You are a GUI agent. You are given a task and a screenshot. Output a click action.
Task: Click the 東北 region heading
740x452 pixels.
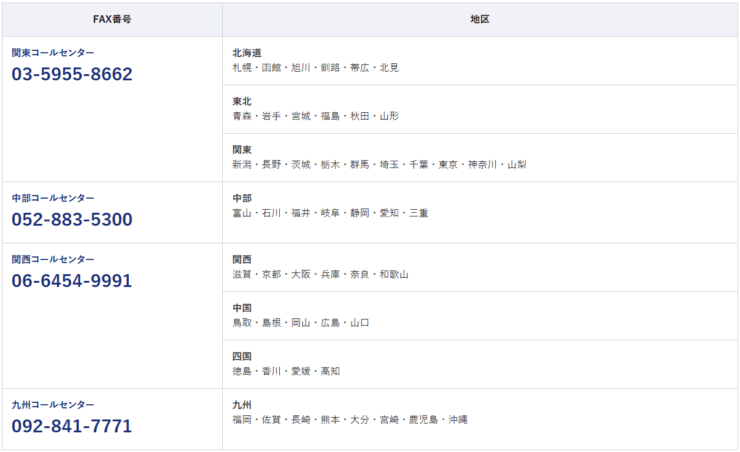click(242, 101)
